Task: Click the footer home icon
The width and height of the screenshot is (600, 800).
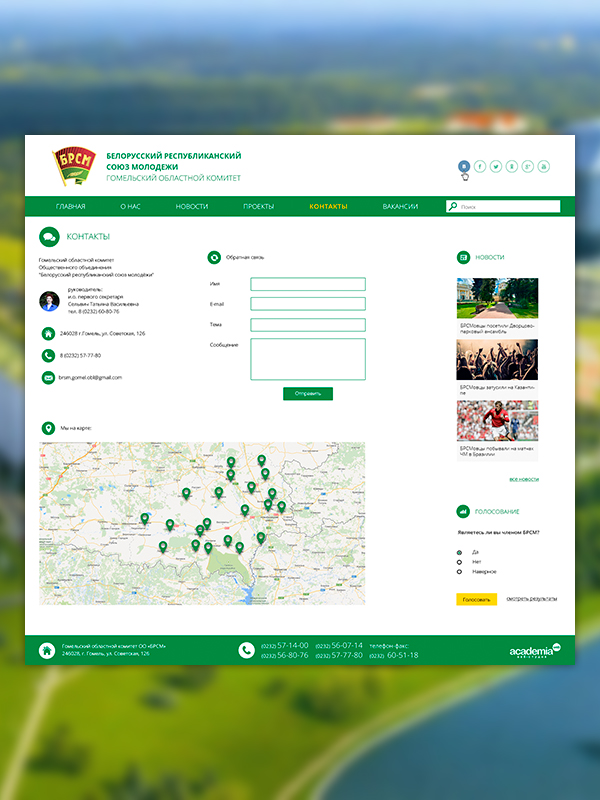Action: pyautogui.click(x=46, y=651)
